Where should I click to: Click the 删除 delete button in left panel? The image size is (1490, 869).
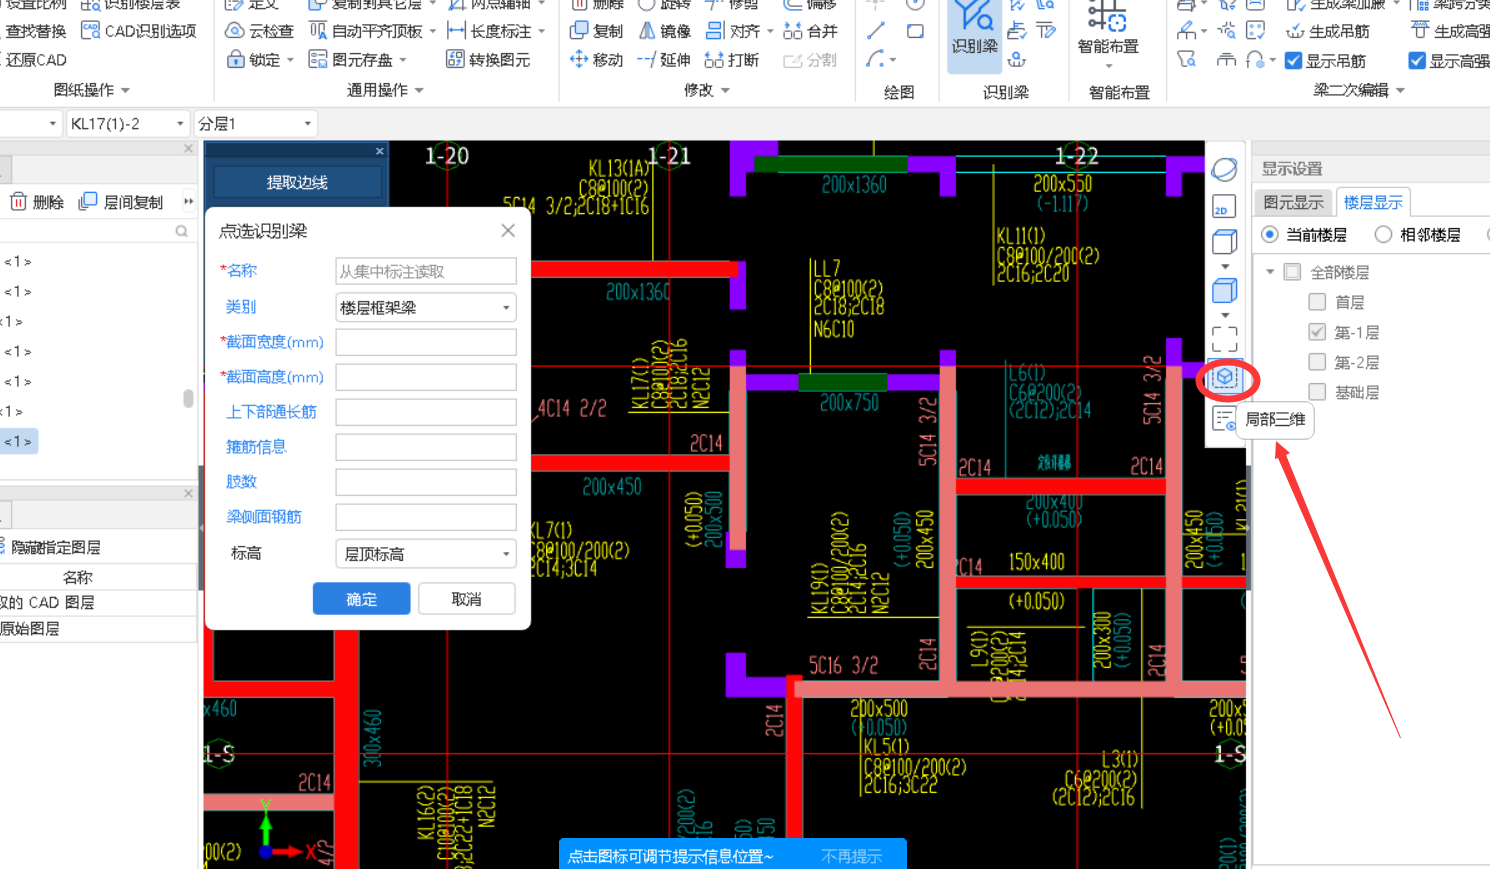tap(37, 202)
